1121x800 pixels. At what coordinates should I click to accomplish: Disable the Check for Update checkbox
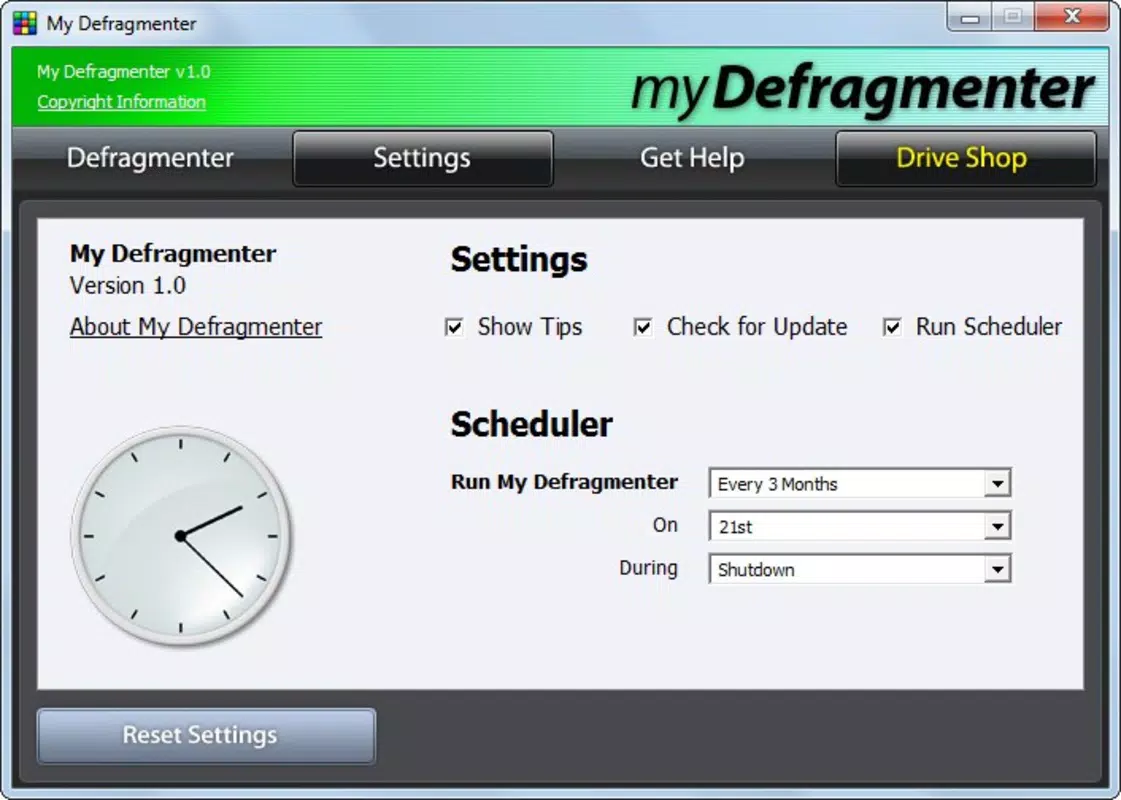point(643,327)
